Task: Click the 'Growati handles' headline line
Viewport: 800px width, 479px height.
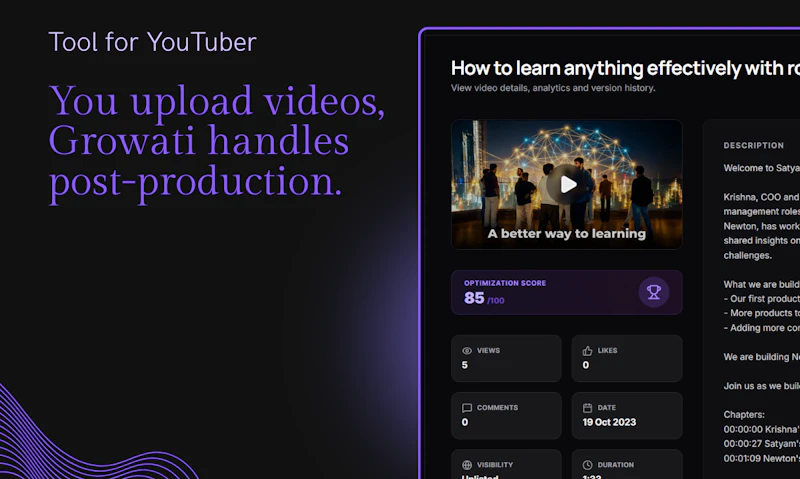Action: (199, 141)
